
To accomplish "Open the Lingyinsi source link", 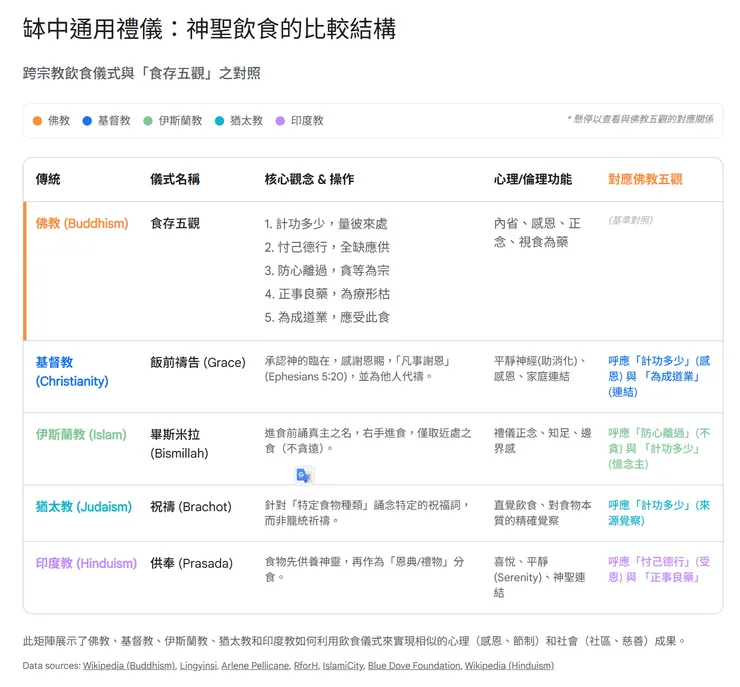I will (199, 666).
